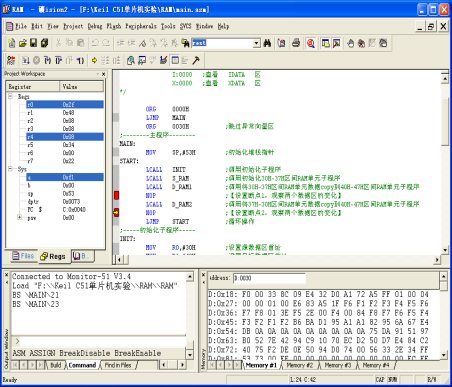Open the Help menu
Viewport: 452px width, 387px height.
223,26
